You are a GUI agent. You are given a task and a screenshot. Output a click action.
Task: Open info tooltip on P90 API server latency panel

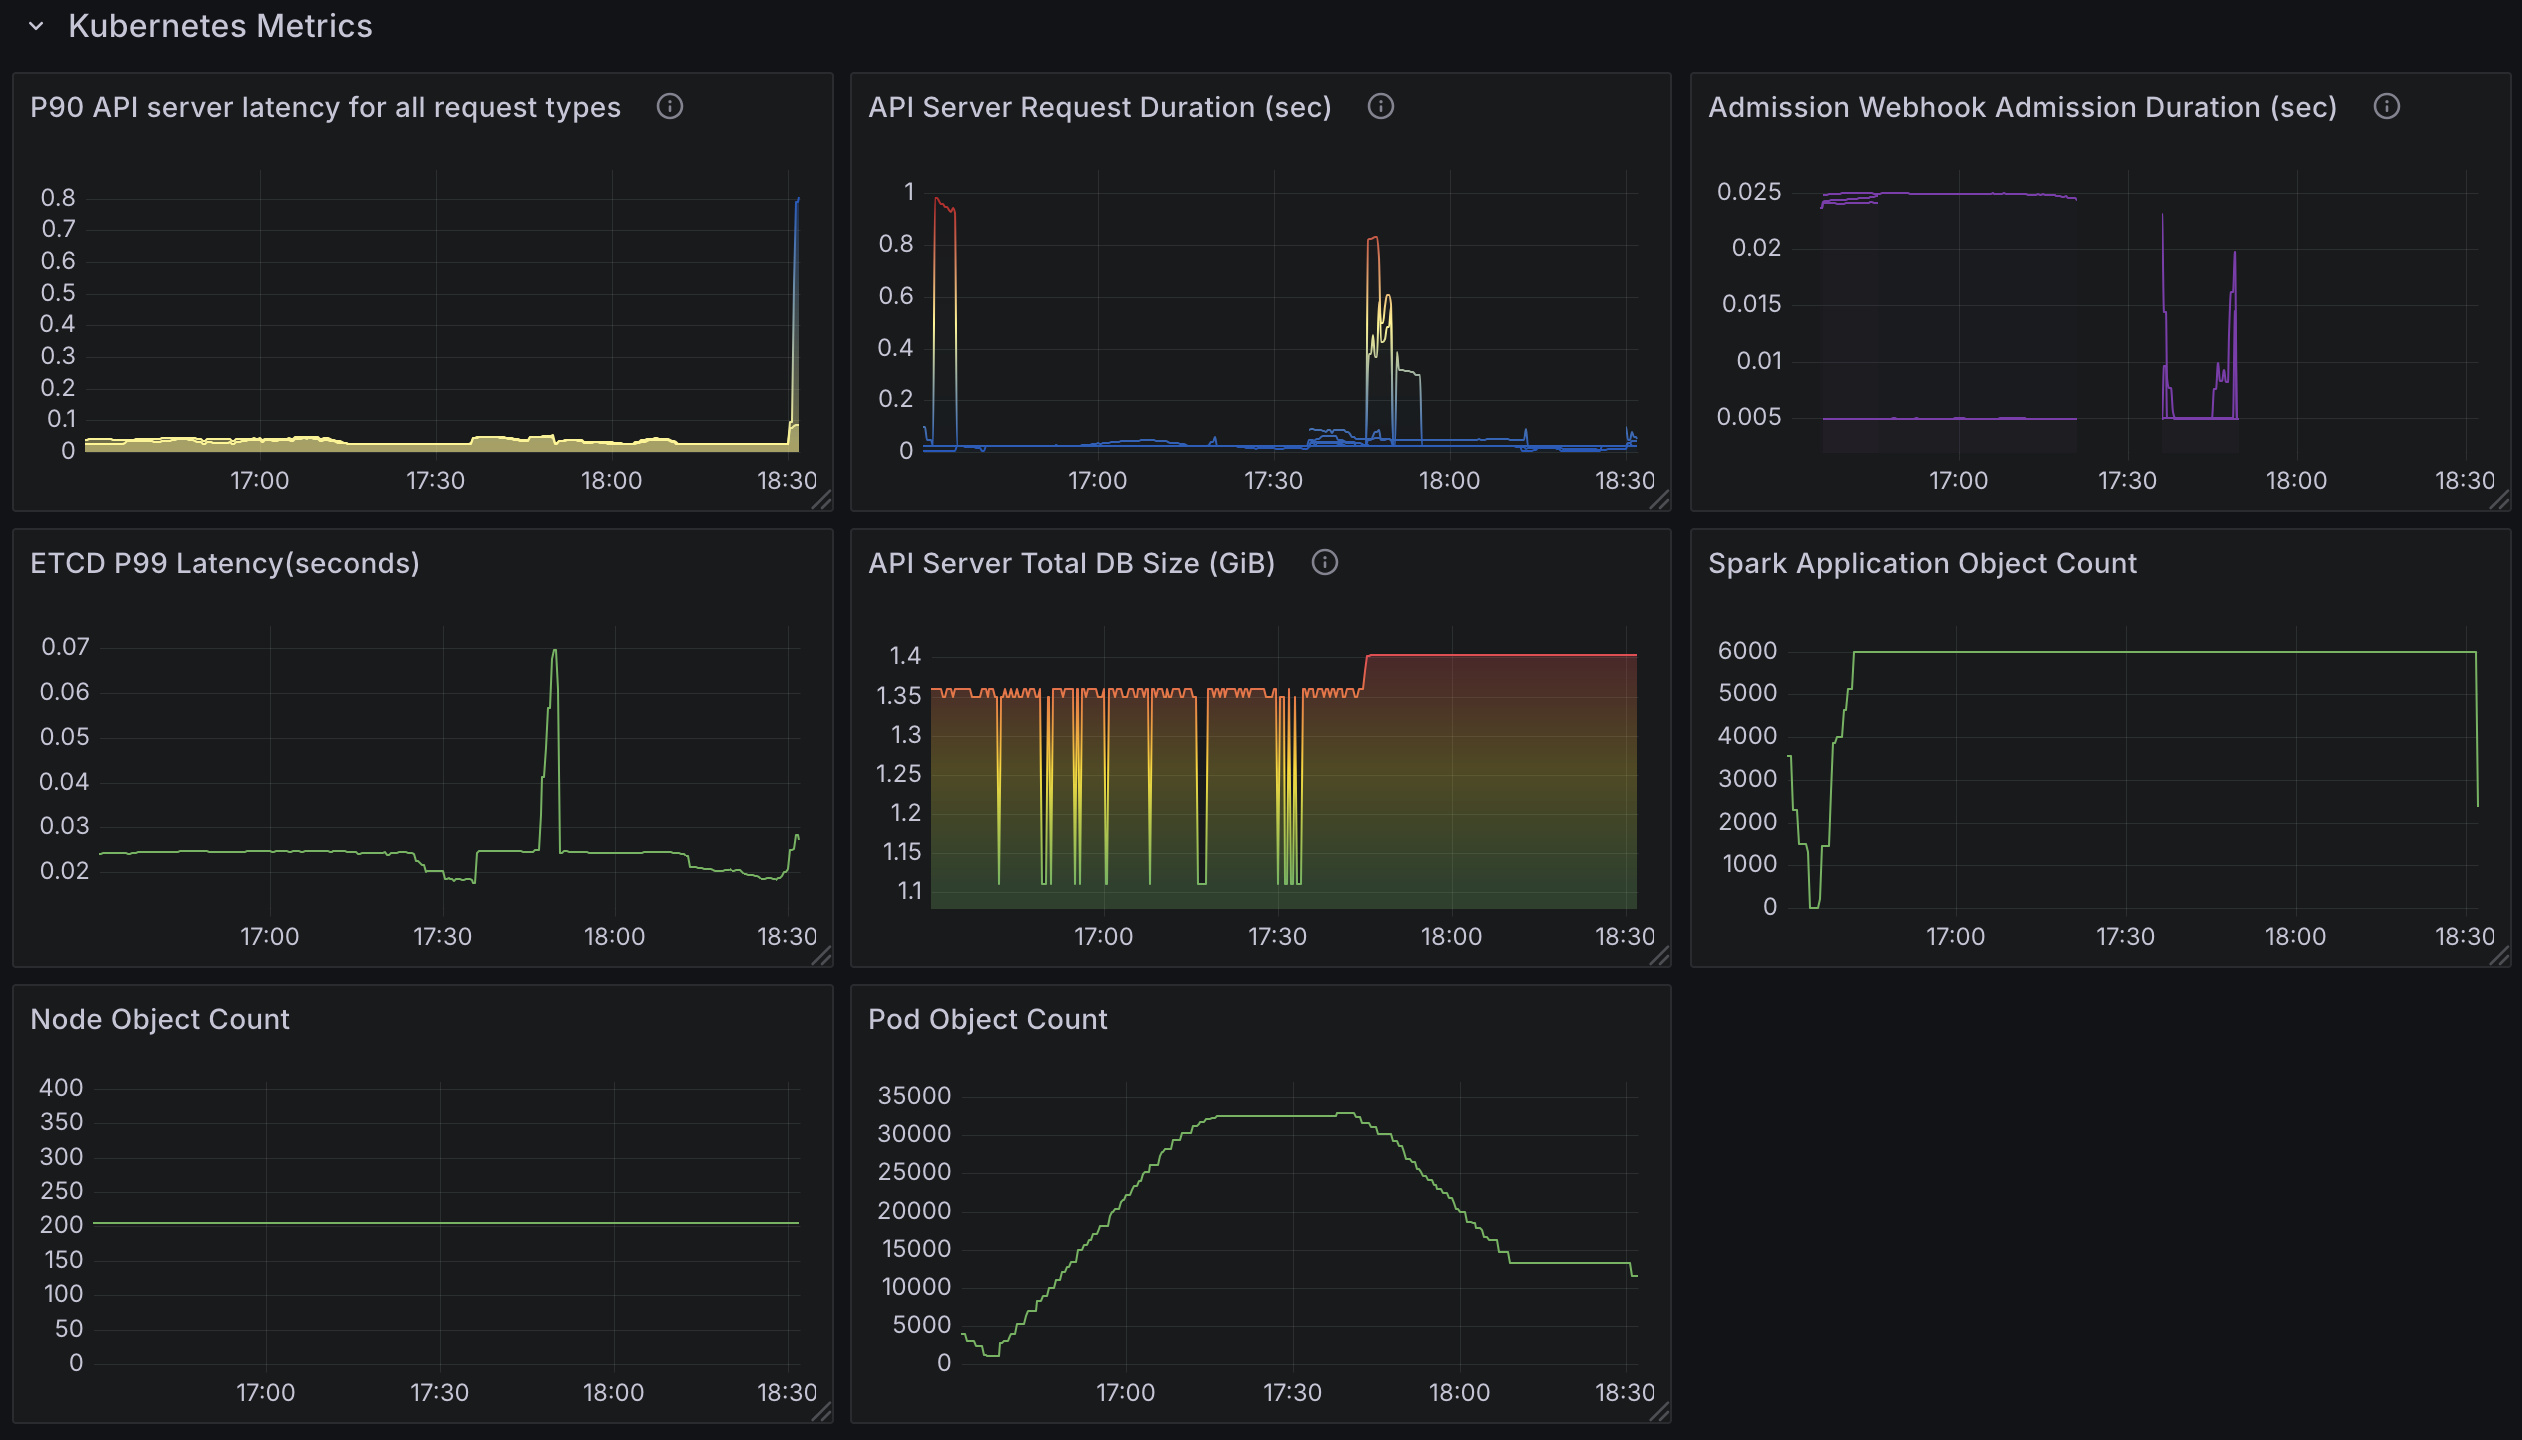pos(670,107)
